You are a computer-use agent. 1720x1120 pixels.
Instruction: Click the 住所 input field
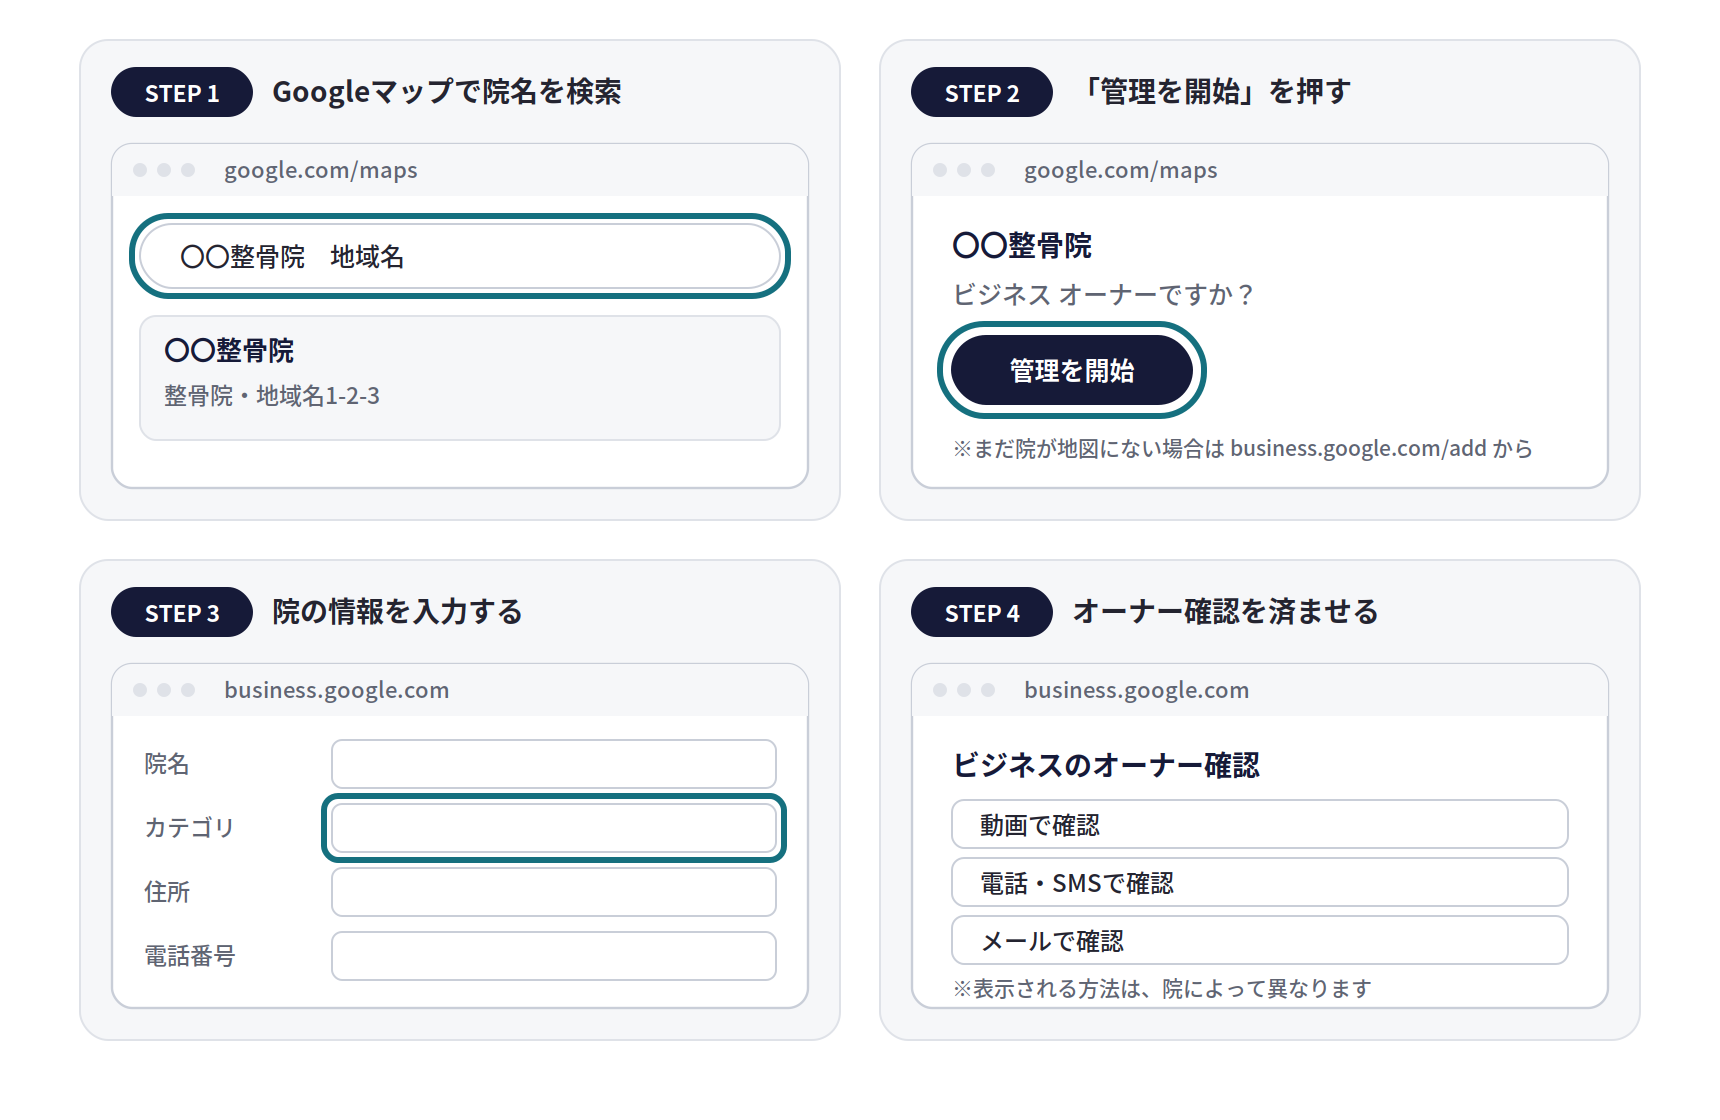[554, 892]
